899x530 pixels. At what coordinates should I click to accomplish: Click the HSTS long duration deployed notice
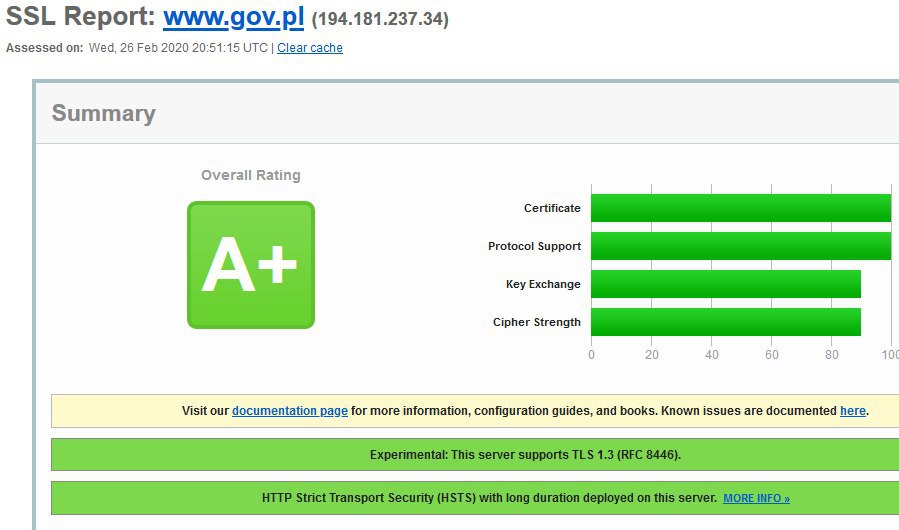tap(475, 498)
